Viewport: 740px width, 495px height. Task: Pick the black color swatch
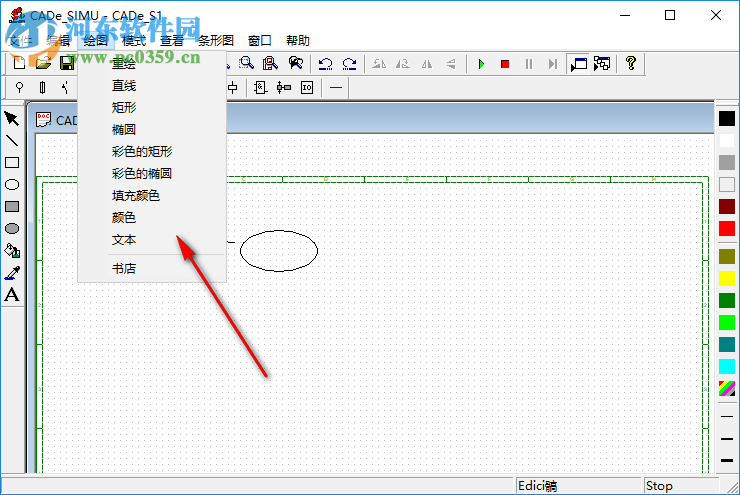(727, 118)
